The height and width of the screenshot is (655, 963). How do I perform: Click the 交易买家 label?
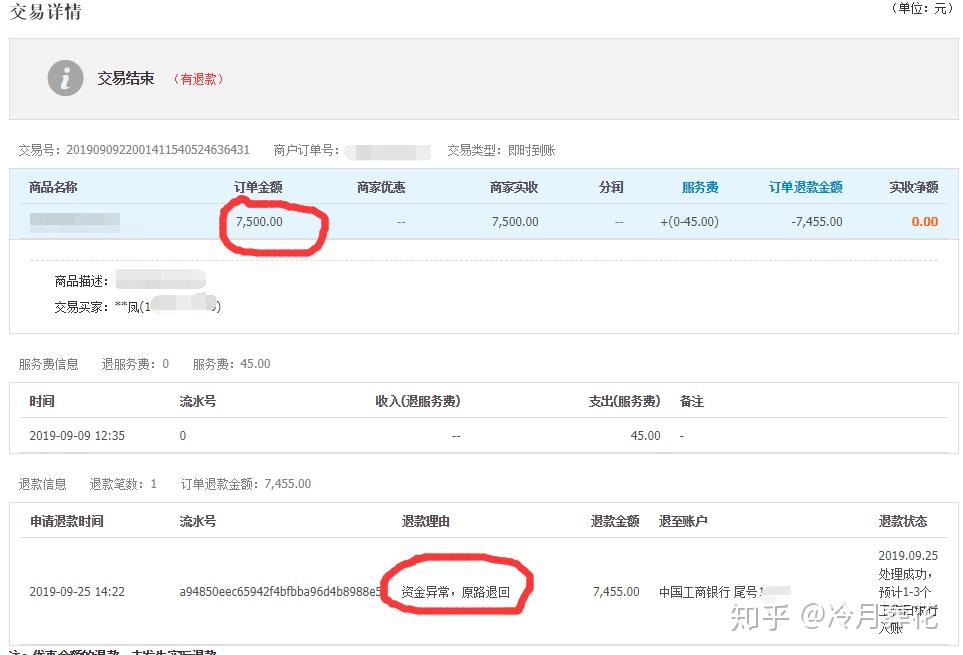[x=81, y=307]
